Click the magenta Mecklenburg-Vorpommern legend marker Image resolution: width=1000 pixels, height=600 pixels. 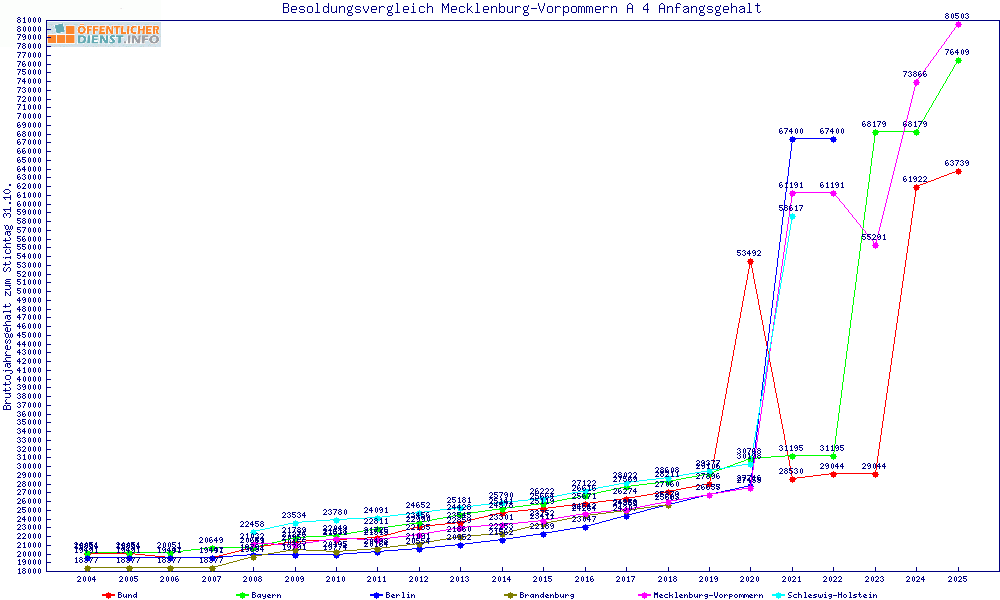click(x=643, y=595)
